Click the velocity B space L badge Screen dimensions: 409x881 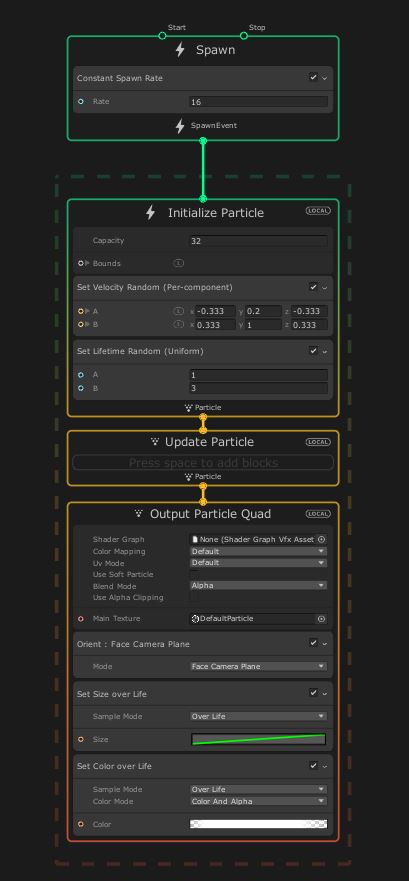tap(178, 324)
